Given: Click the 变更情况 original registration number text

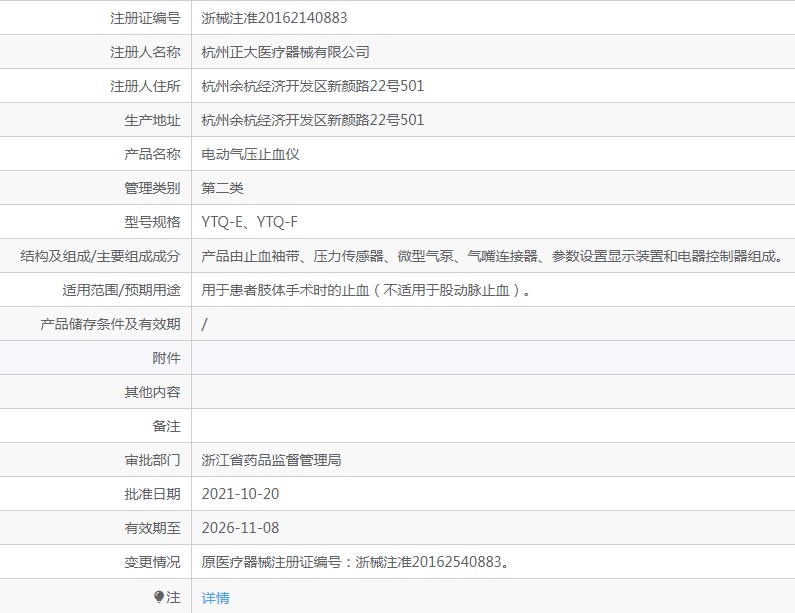Looking at the screenshot, I should coord(355,561).
